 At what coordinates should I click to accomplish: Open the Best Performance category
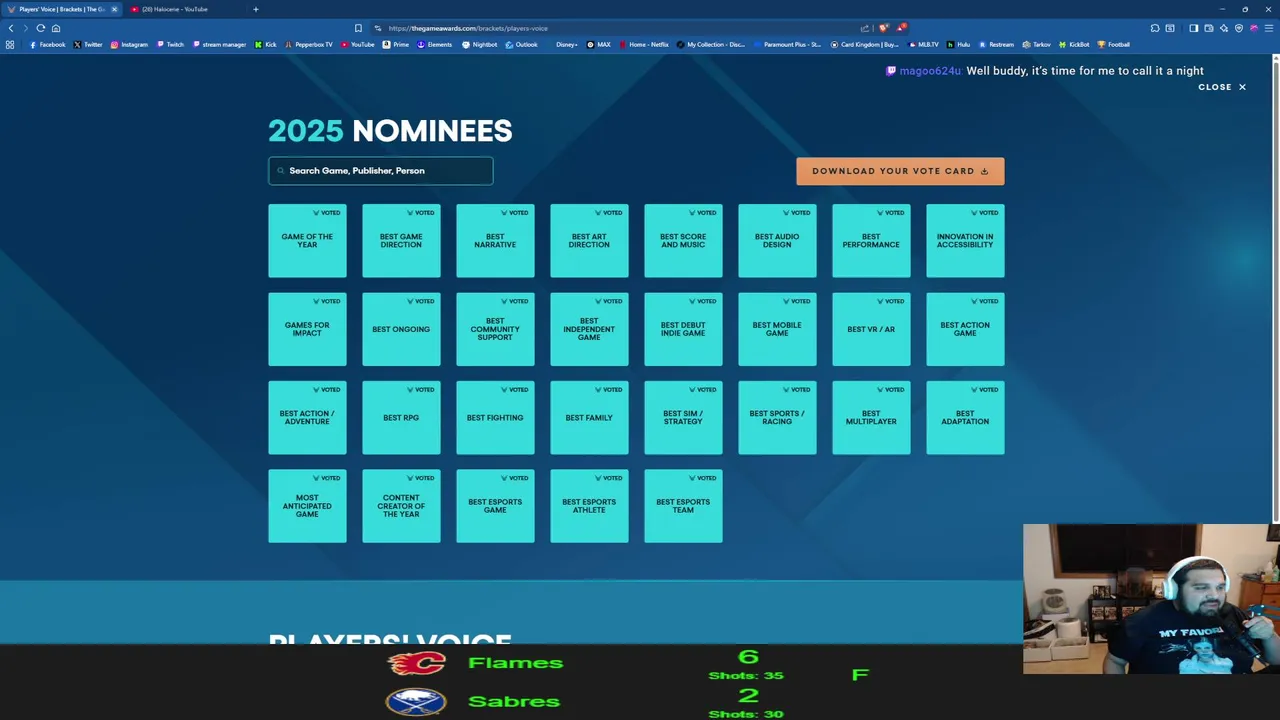click(871, 241)
